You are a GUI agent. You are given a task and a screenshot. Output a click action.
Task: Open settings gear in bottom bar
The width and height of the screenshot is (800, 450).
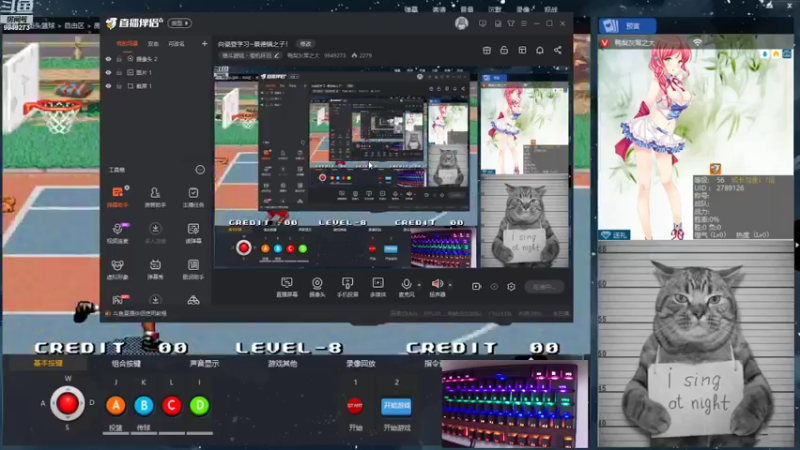click(x=511, y=287)
